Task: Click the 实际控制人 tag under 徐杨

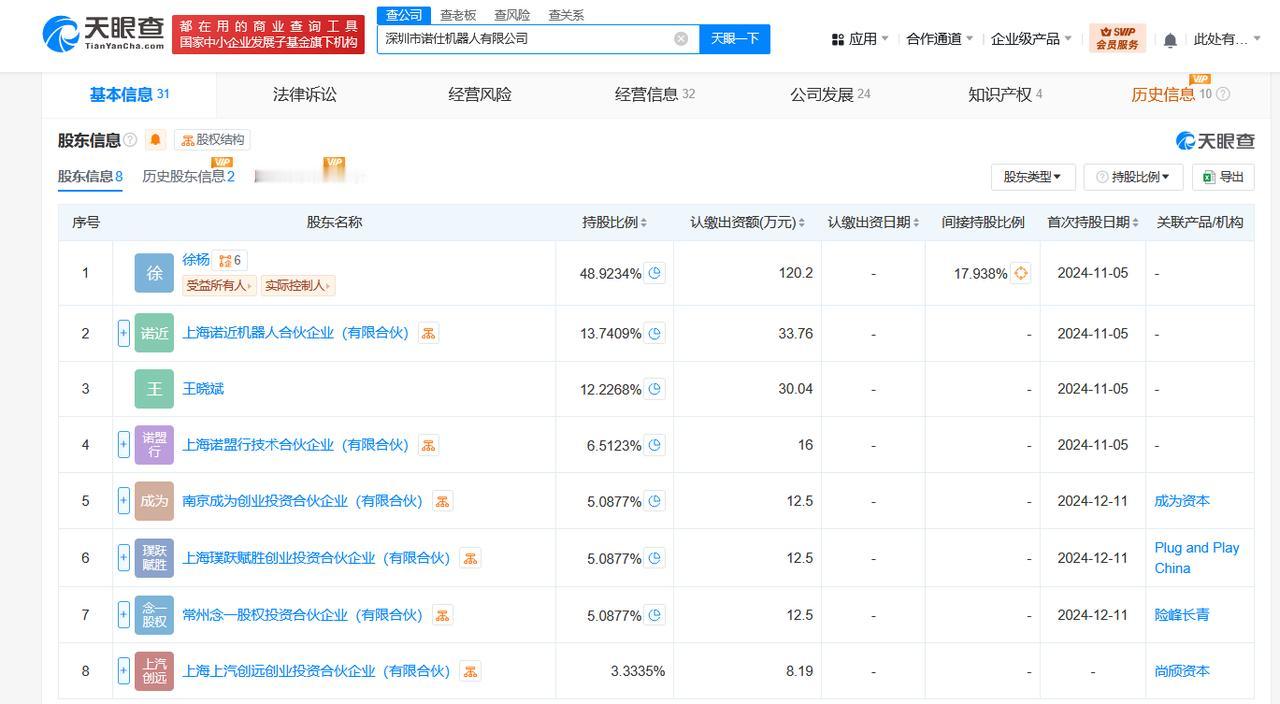Action: tap(297, 286)
